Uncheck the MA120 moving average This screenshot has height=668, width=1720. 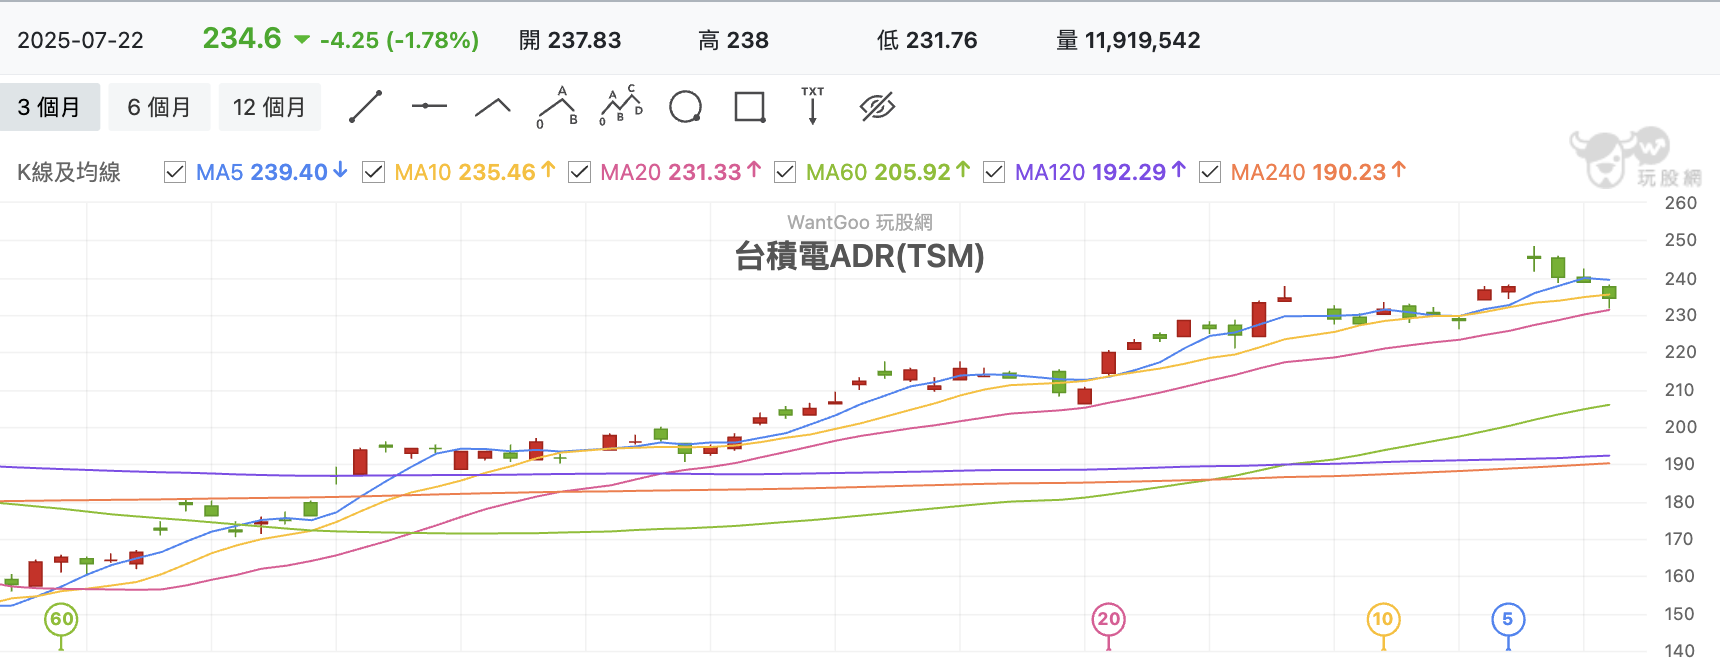click(994, 172)
